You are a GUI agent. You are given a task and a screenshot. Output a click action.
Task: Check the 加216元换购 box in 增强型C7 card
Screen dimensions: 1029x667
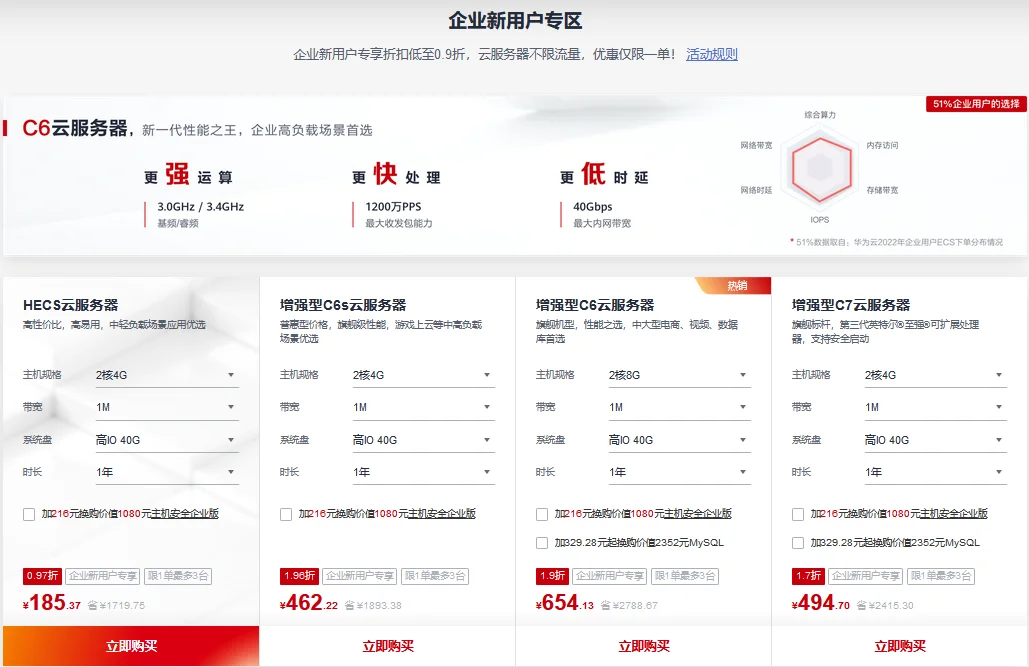pos(798,514)
